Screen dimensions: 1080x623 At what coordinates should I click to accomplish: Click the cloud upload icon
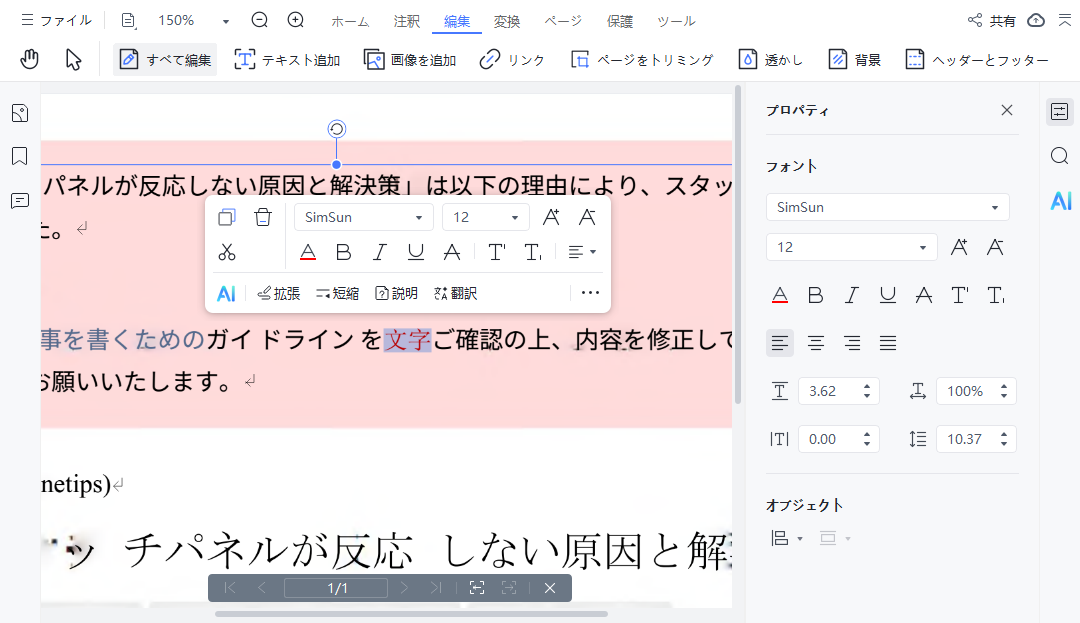pos(1036,21)
